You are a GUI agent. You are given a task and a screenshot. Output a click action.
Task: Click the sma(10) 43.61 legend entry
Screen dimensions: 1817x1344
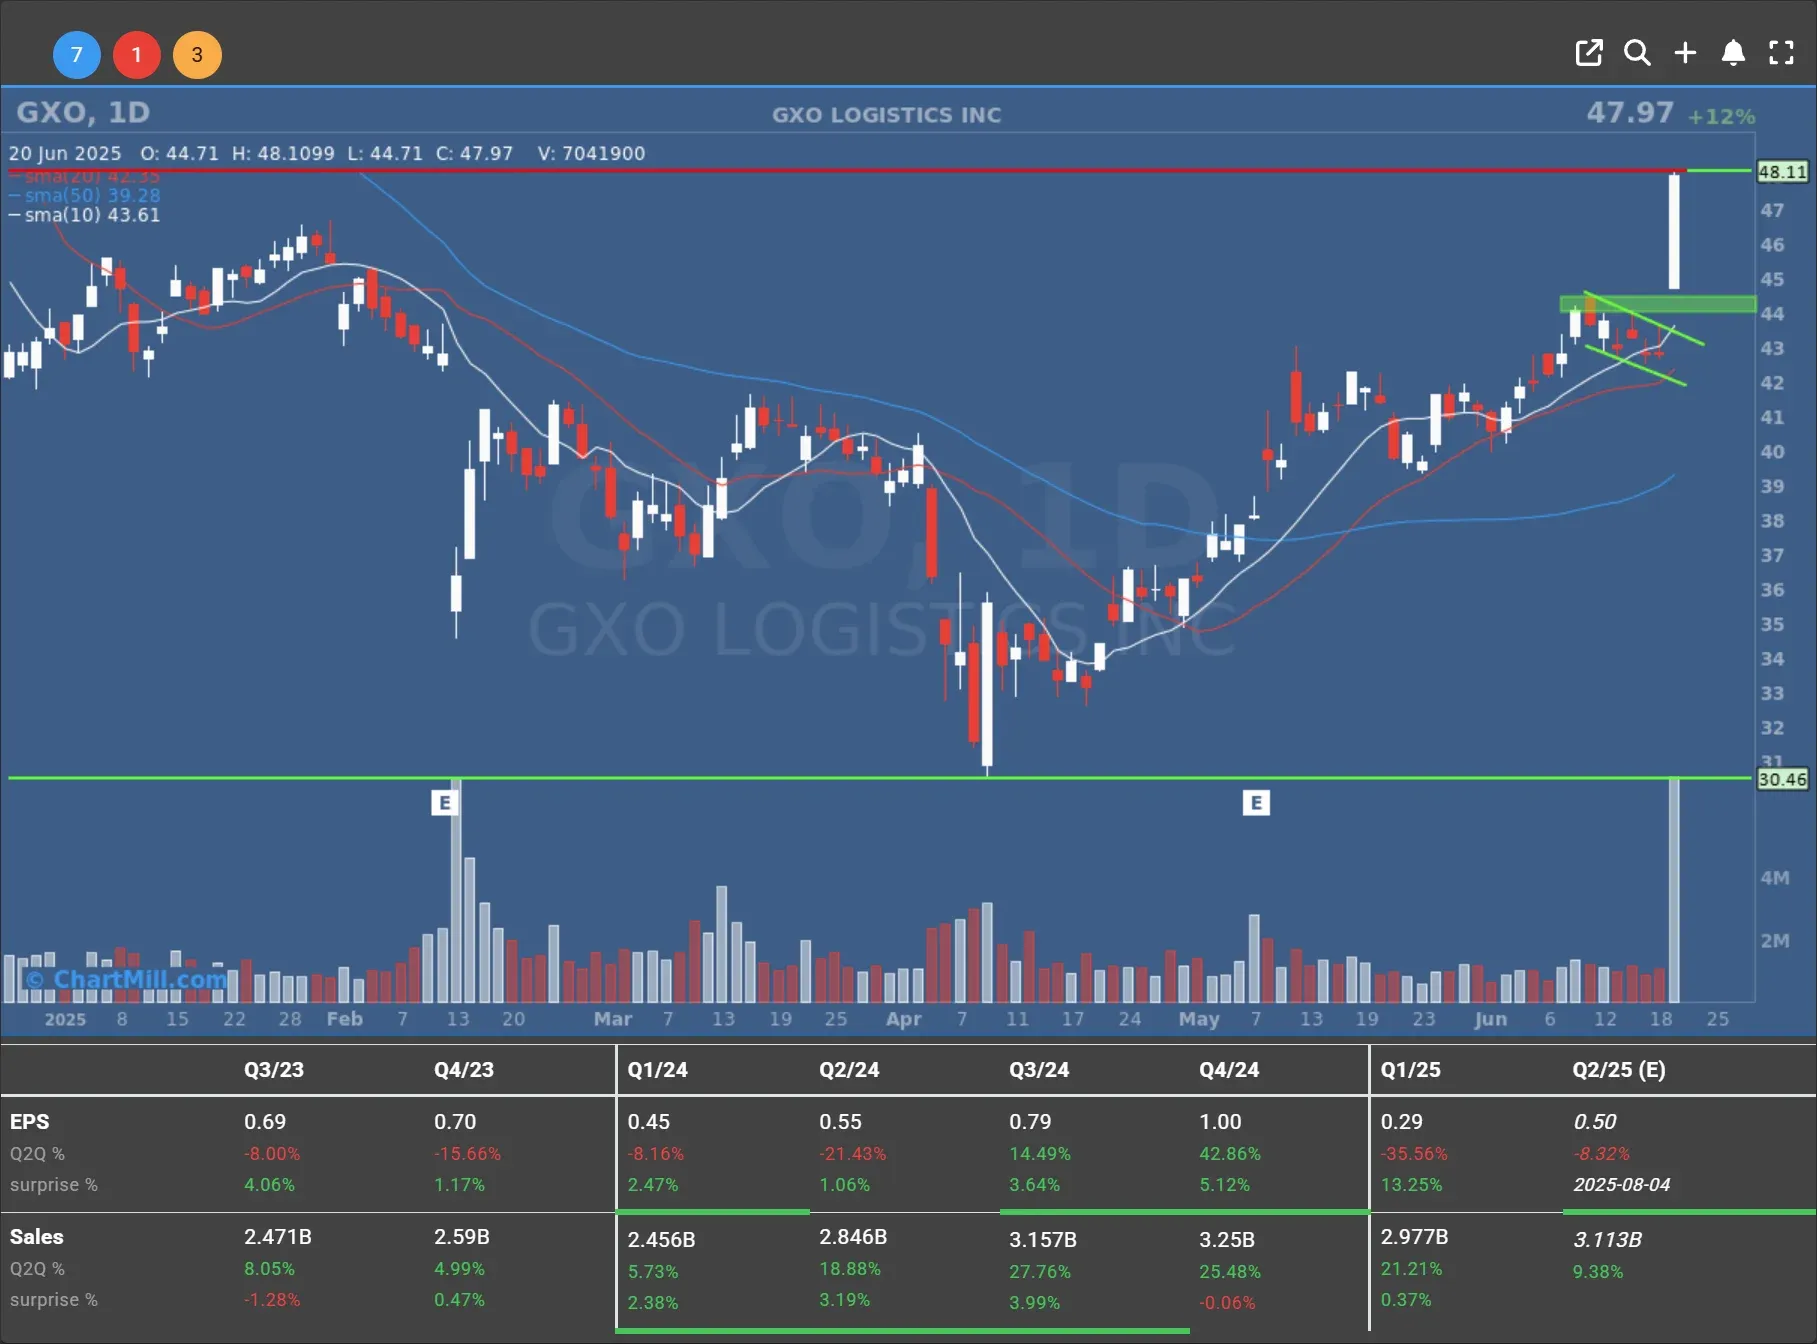click(84, 215)
